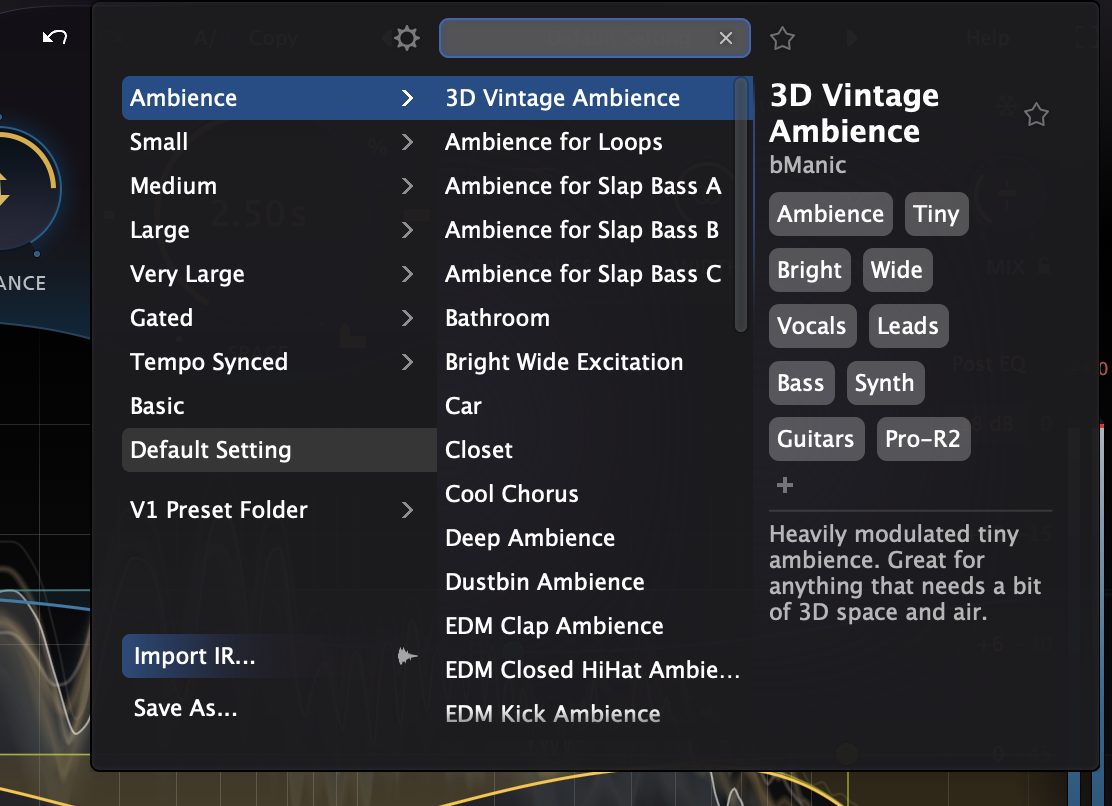Pick the Cool Chorus preset

tap(512, 494)
